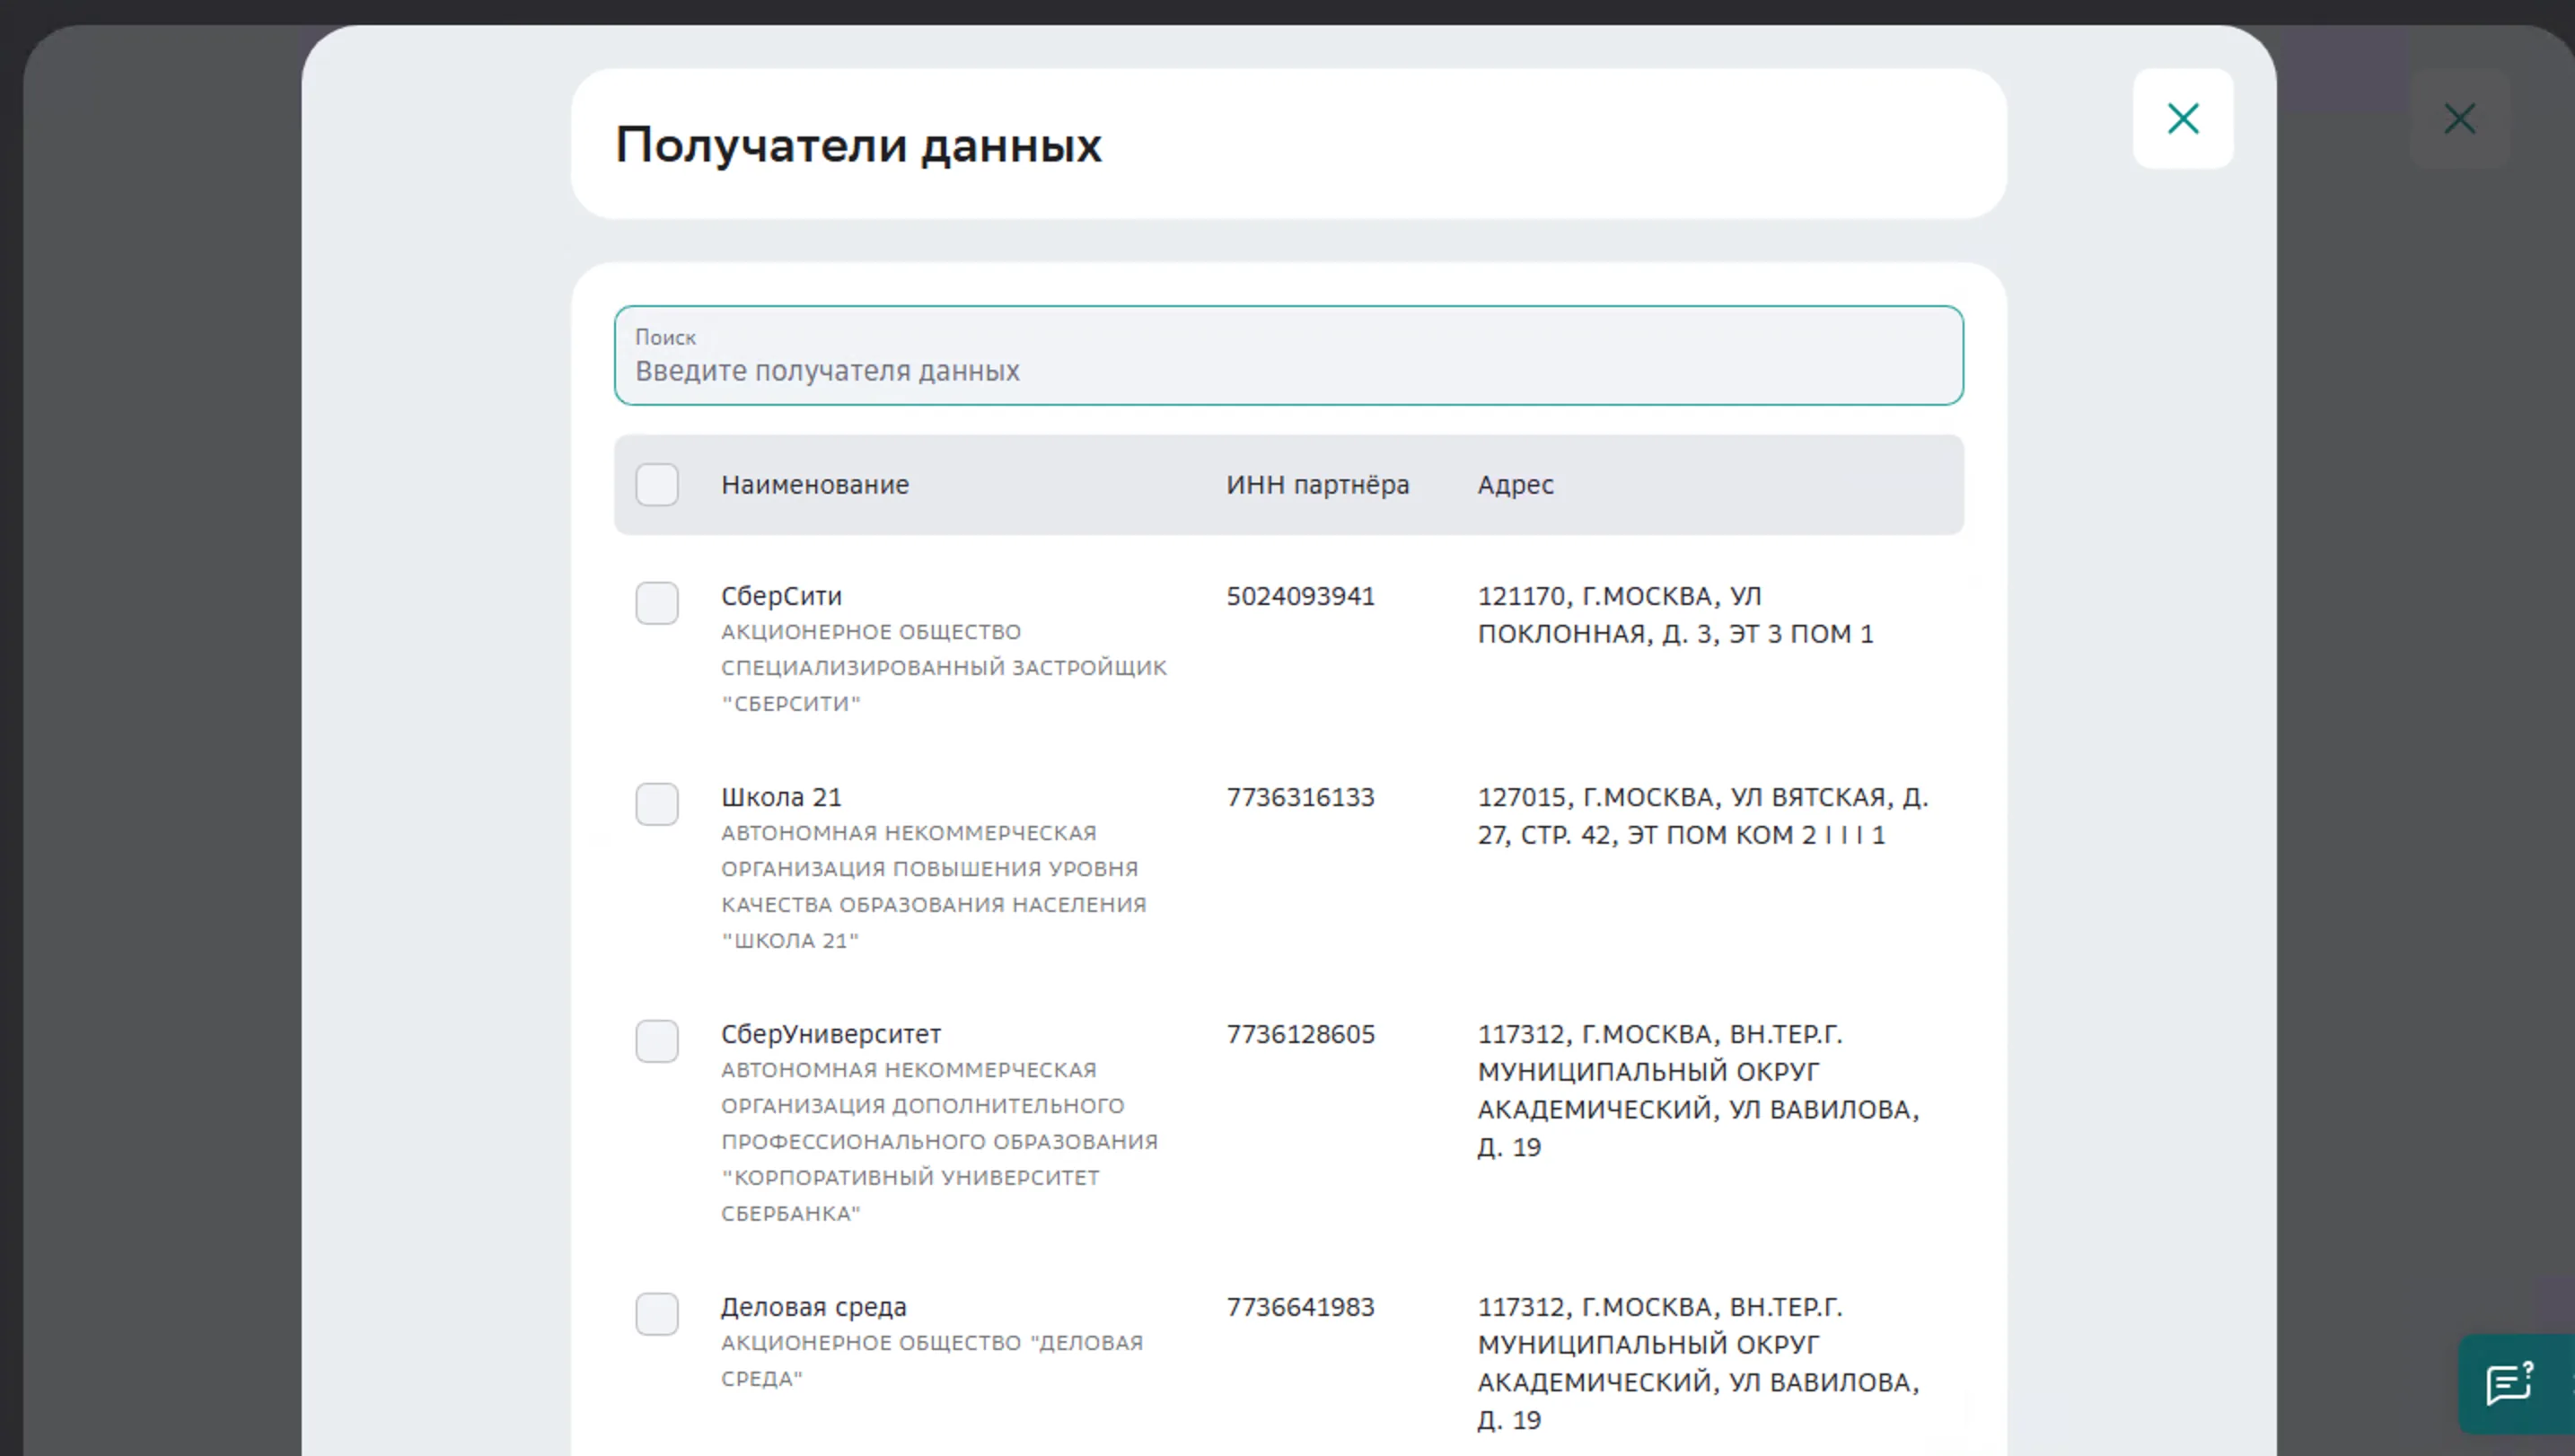Check the СберСити recipient checkbox
The image size is (2575, 1456).
click(657, 603)
